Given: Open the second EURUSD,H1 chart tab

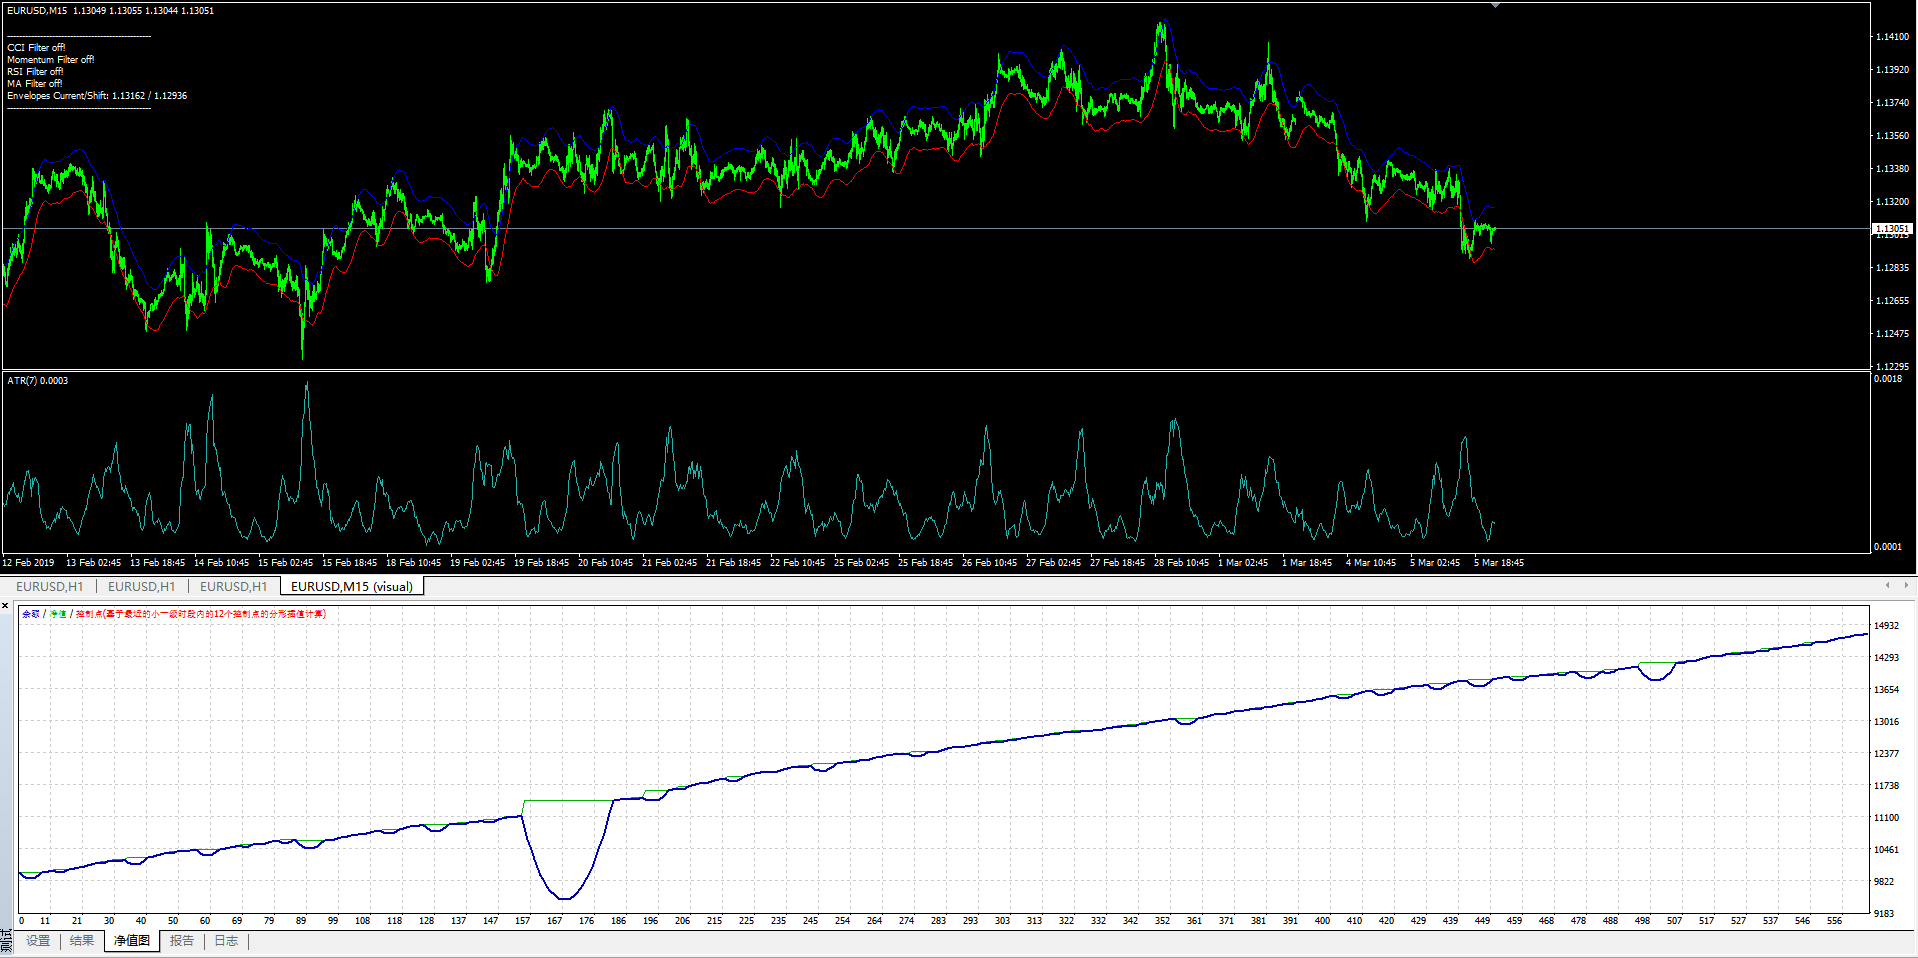Looking at the screenshot, I should [141, 586].
